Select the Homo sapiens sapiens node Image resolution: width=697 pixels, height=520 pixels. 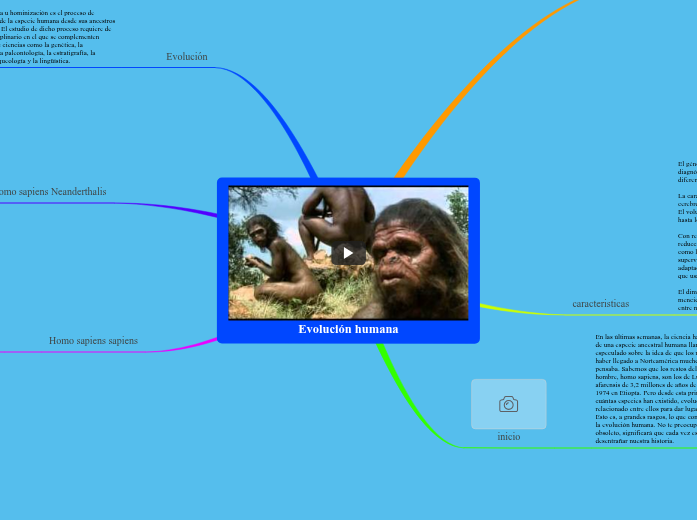tap(93, 341)
